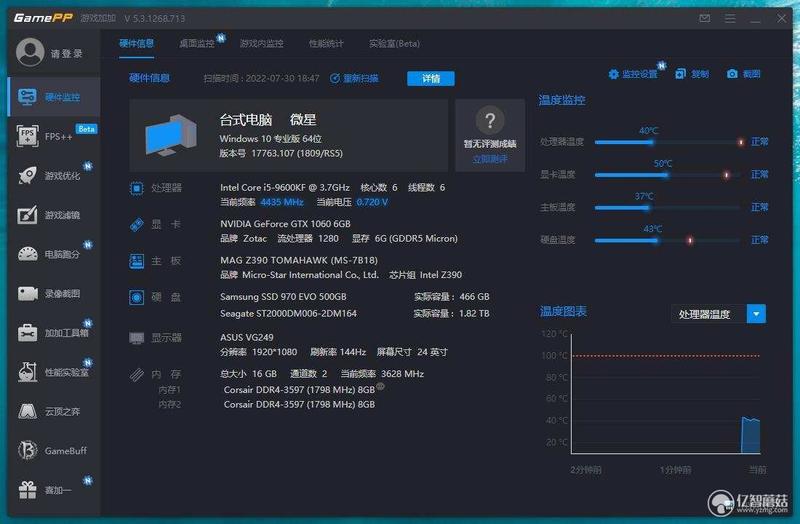800x524 pixels.
Task: Click the temperature chart area
Action: 666,393
